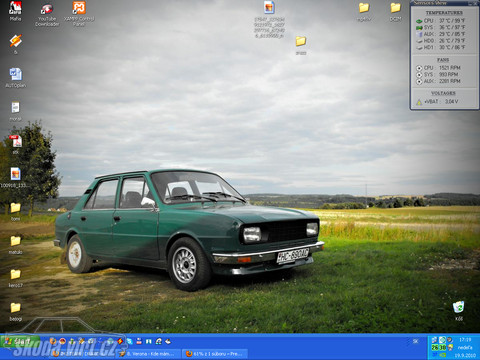Click the SK keyboard language indicator
The width and height of the screenshot is (480, 360).
415,341
